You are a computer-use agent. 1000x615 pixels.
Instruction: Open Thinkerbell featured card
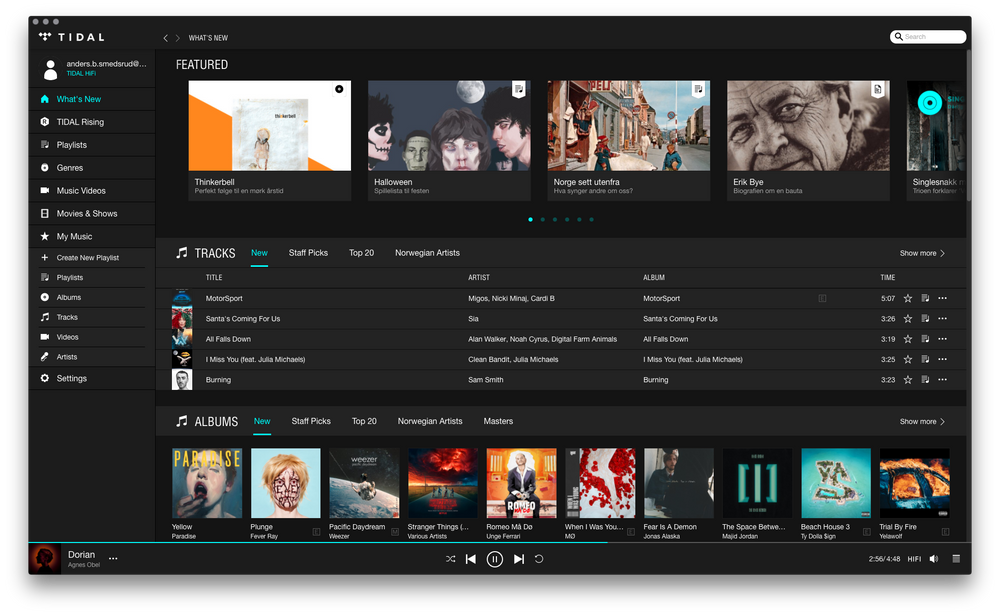click(270, 140)
